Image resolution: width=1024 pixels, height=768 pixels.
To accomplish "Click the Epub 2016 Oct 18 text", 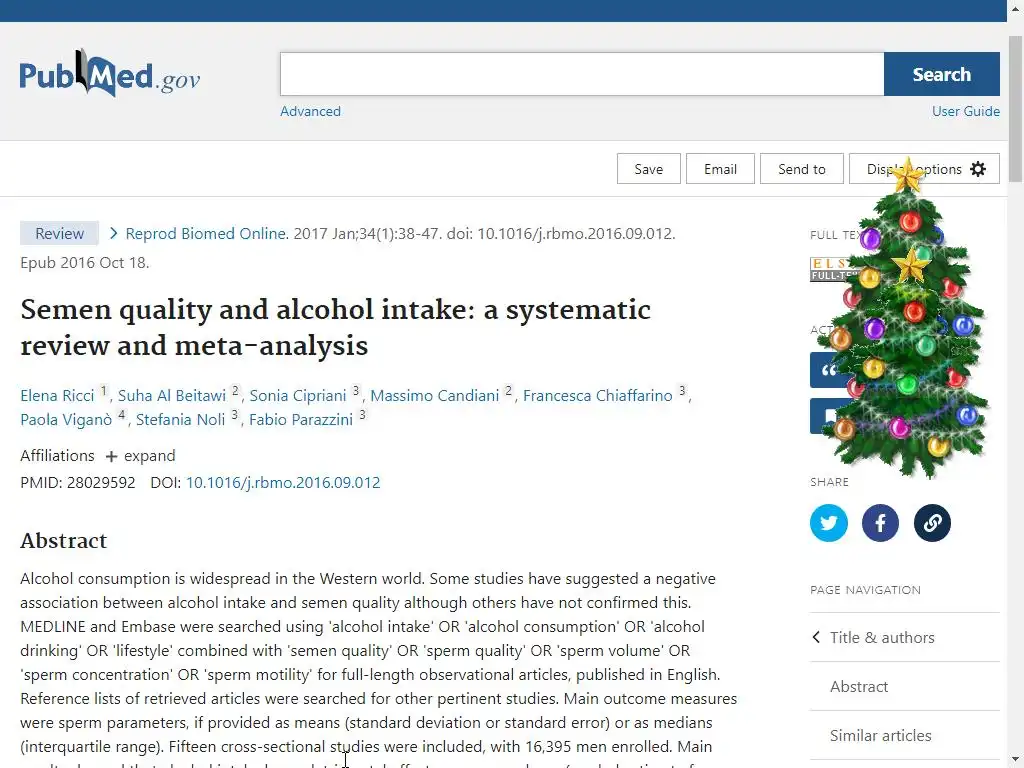I will pos(85,263).
